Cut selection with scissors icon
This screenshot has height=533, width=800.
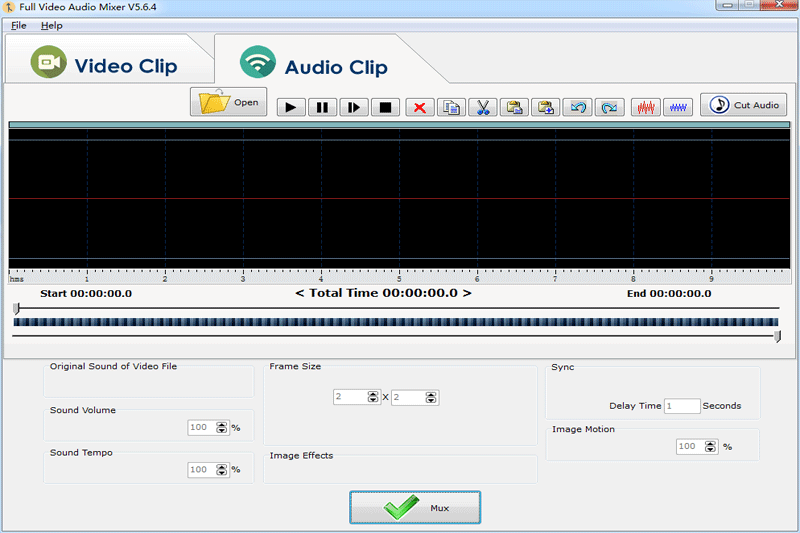tap(483, 107)
